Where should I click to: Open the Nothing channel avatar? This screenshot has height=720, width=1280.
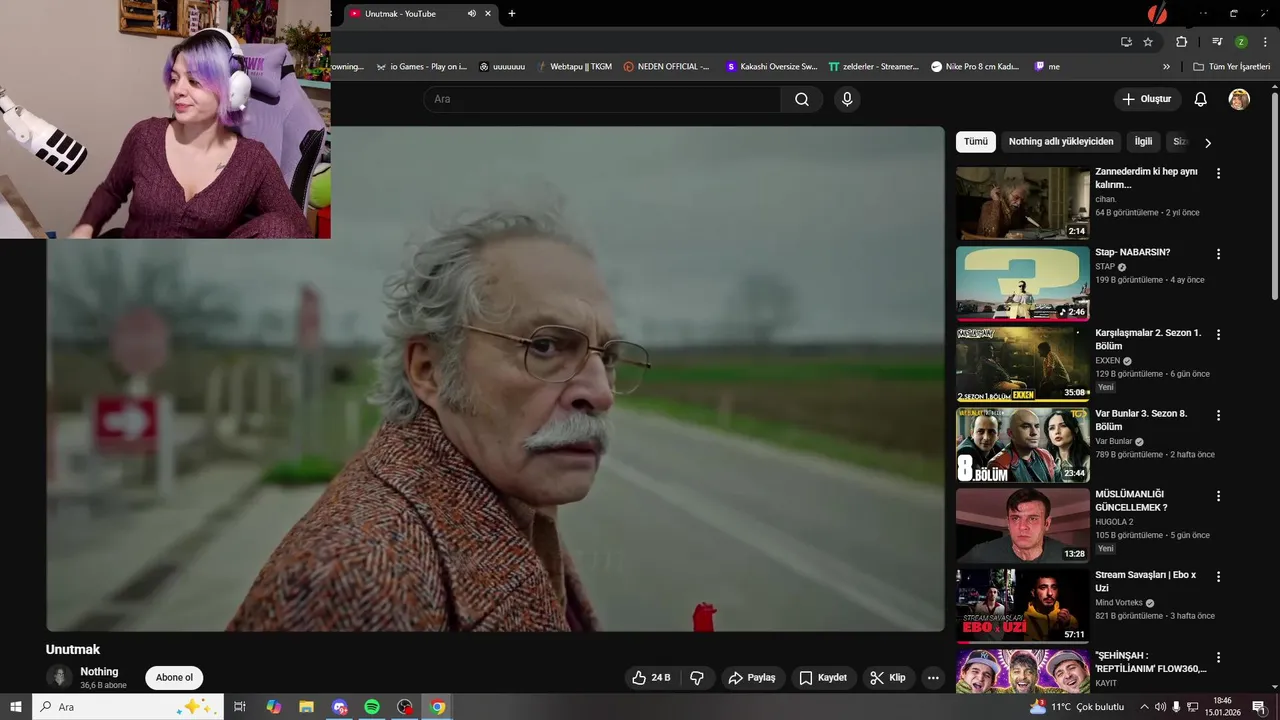coord(60,677)
